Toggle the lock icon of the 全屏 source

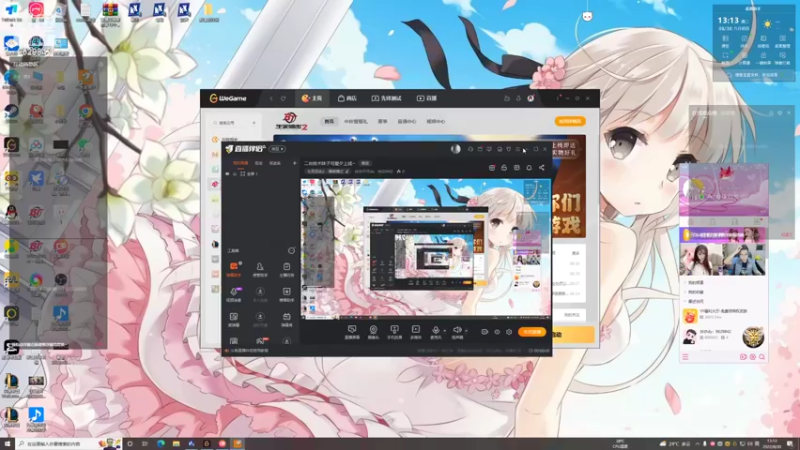click(x=235, y=174)
